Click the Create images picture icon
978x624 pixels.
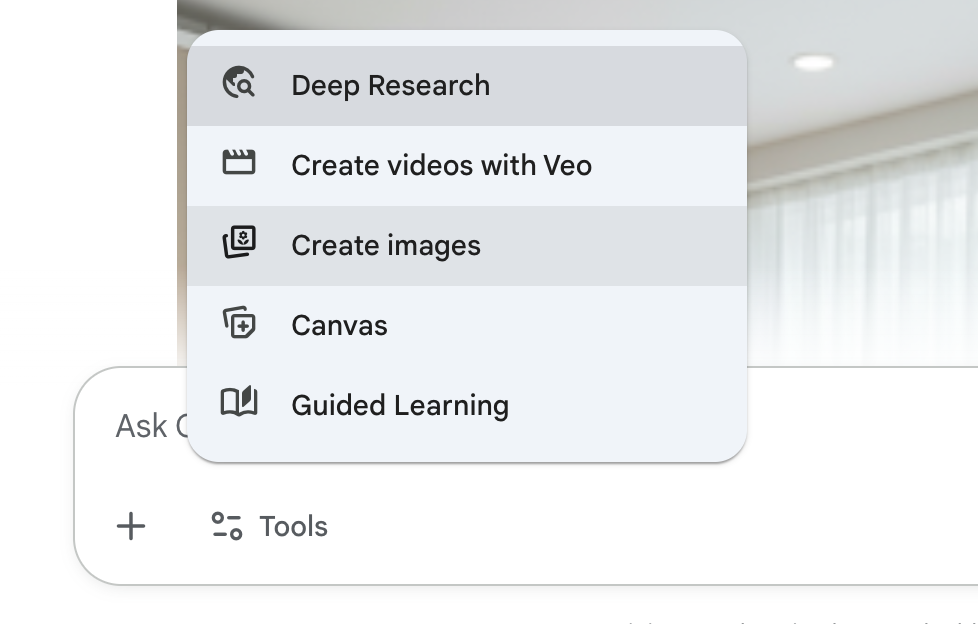tap(239, 243)
